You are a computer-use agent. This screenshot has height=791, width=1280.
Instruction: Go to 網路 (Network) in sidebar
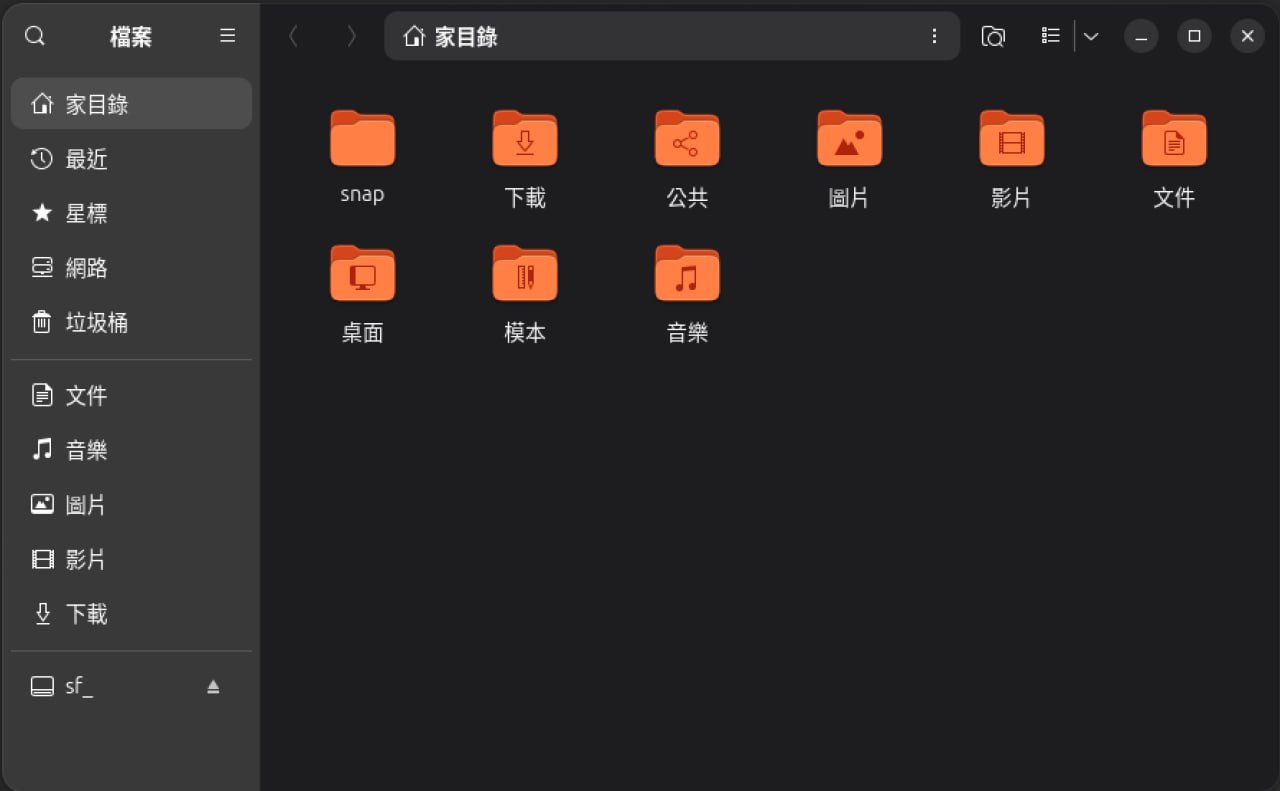86,268
